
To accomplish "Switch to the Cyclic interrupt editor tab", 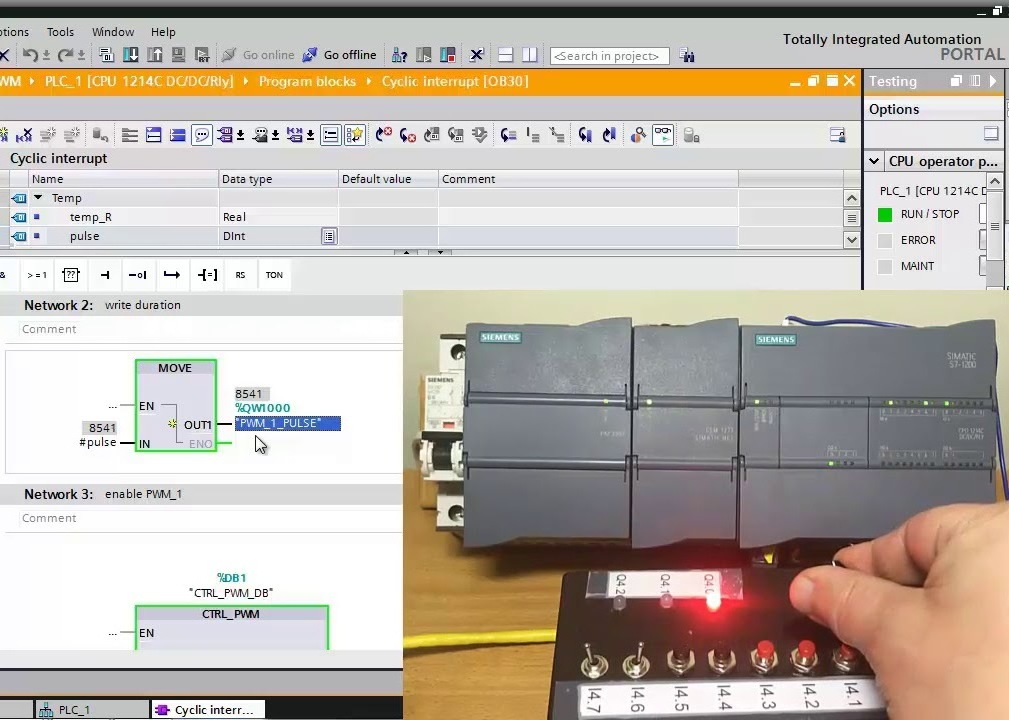I will pos(206,710).
